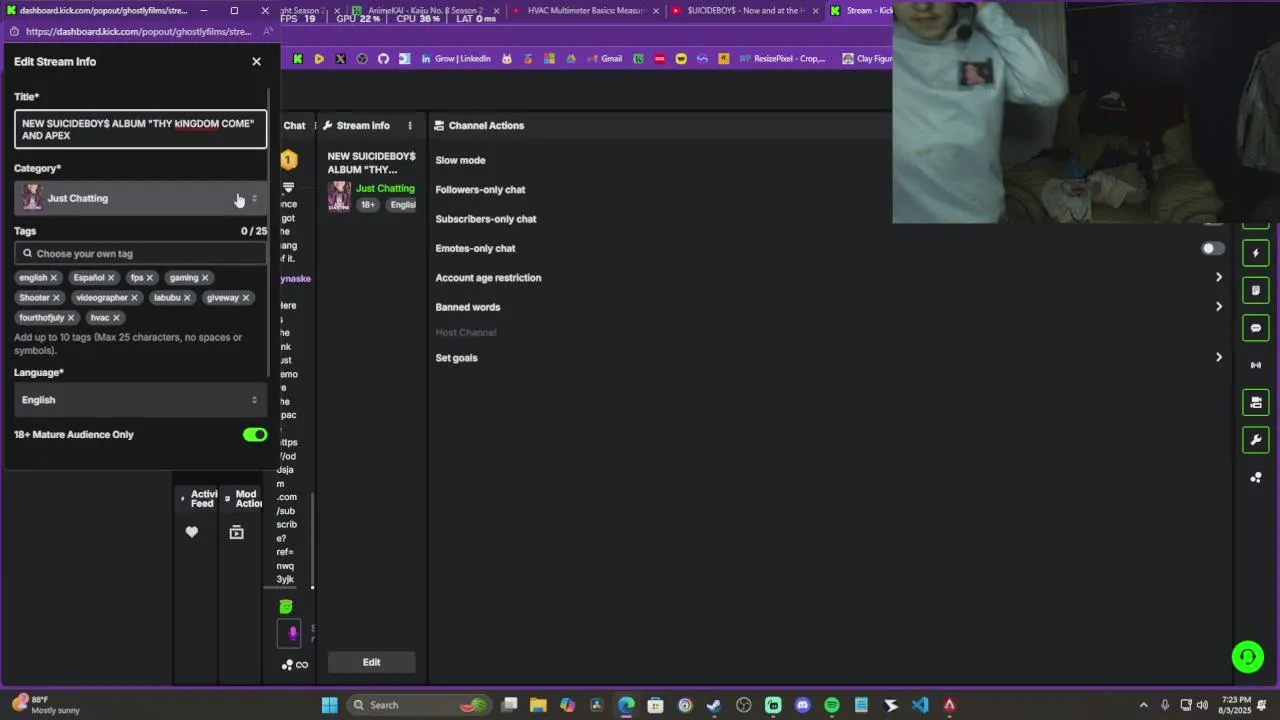Image resolution: width=1280 pixels, height=720 pixels.
Task: Open the Grow | LinkedIn bookmark
Action: (x=456, y=59)
